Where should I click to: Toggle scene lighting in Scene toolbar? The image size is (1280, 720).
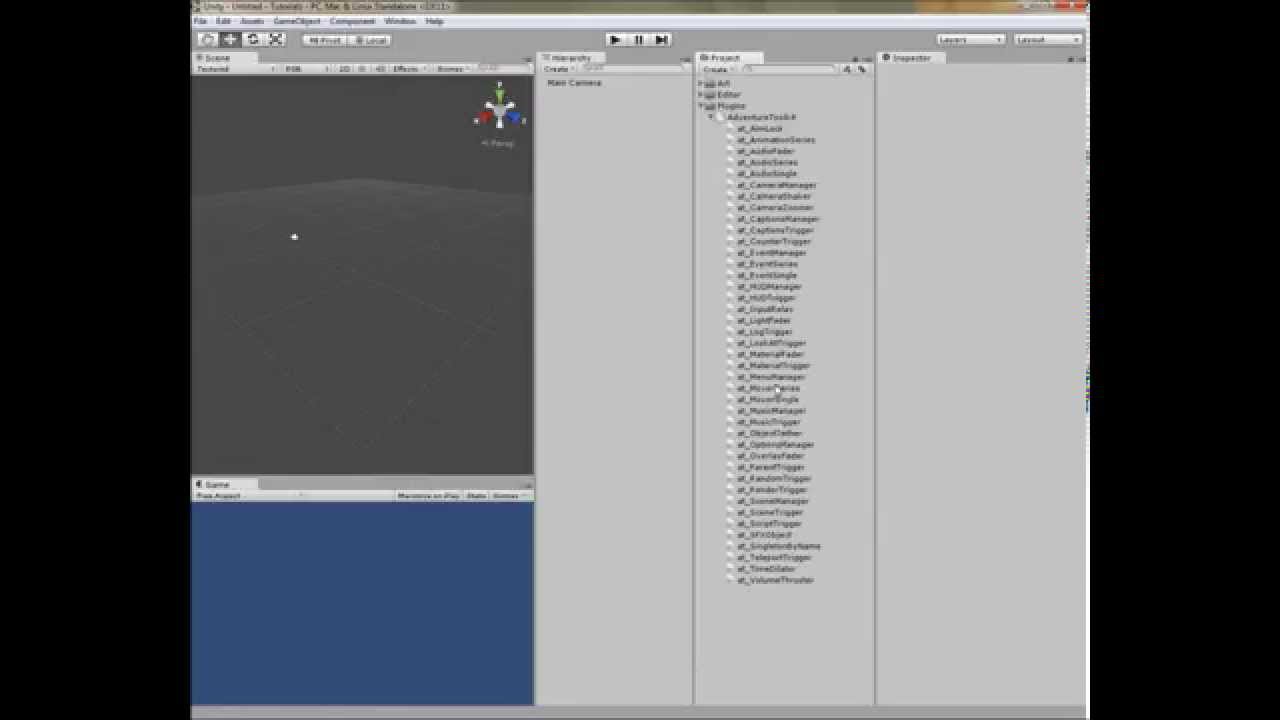coord(362,69)
